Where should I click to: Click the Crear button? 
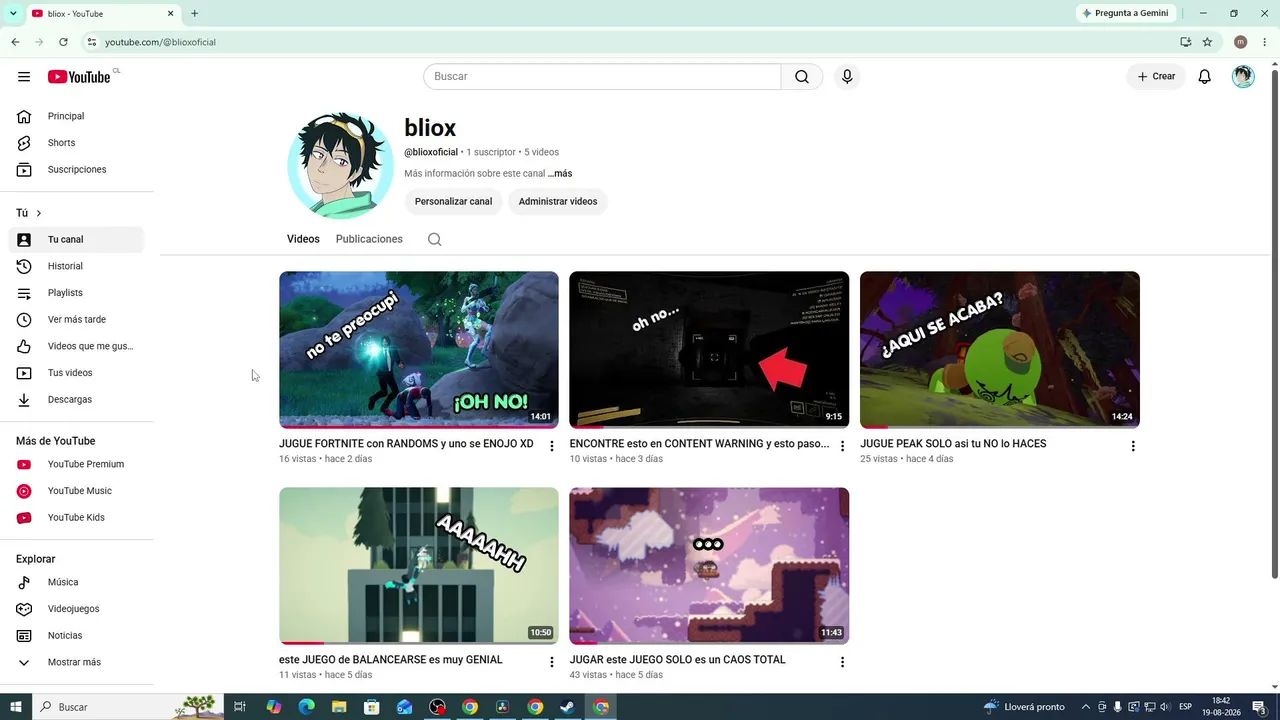(1156, 77)
